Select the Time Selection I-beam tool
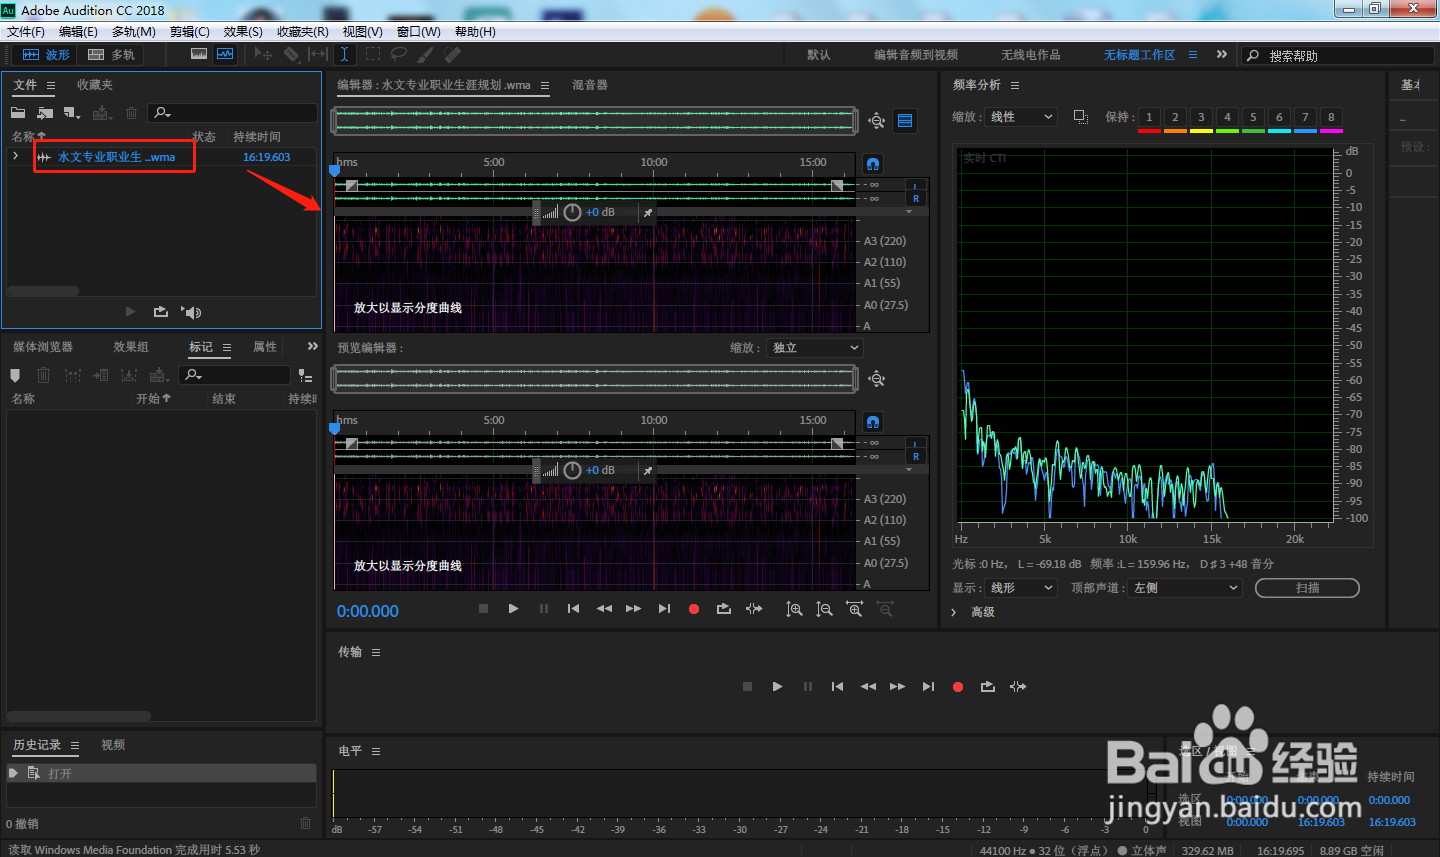The height and width of the screenshot is (857, 1440). pos(344,54)
